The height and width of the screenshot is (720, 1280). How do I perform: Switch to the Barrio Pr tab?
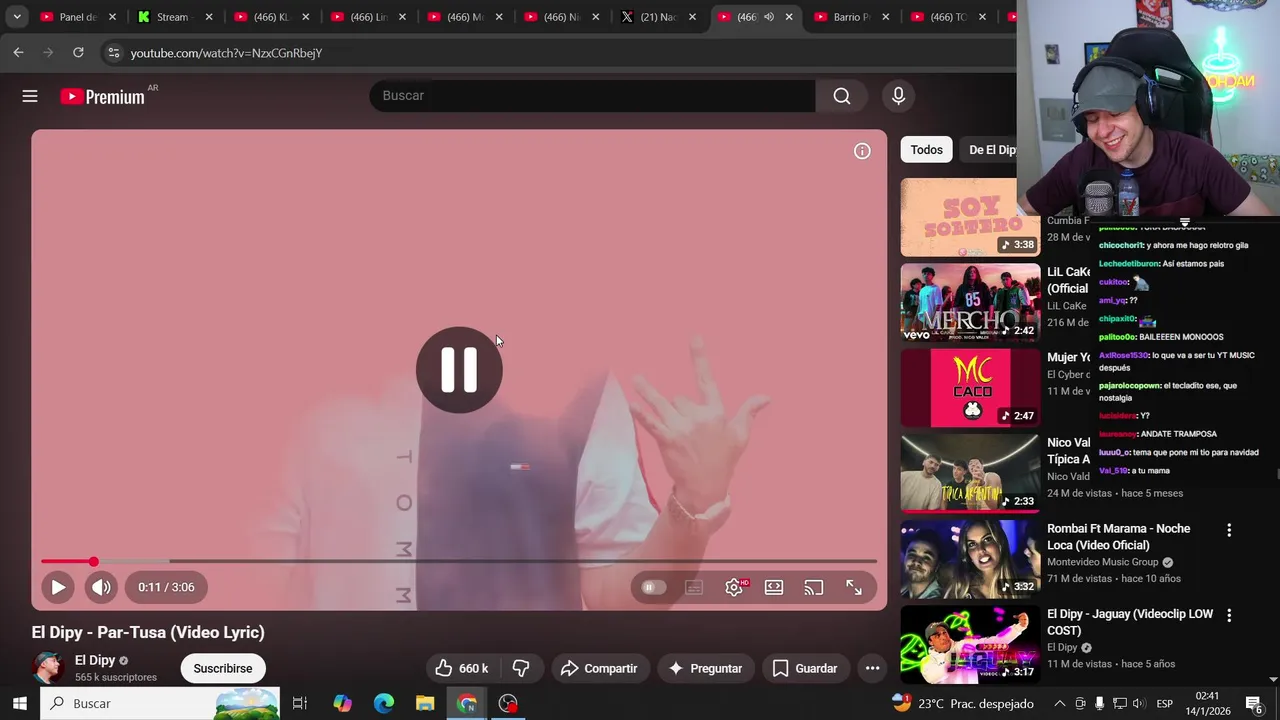[x=850, y=17]
